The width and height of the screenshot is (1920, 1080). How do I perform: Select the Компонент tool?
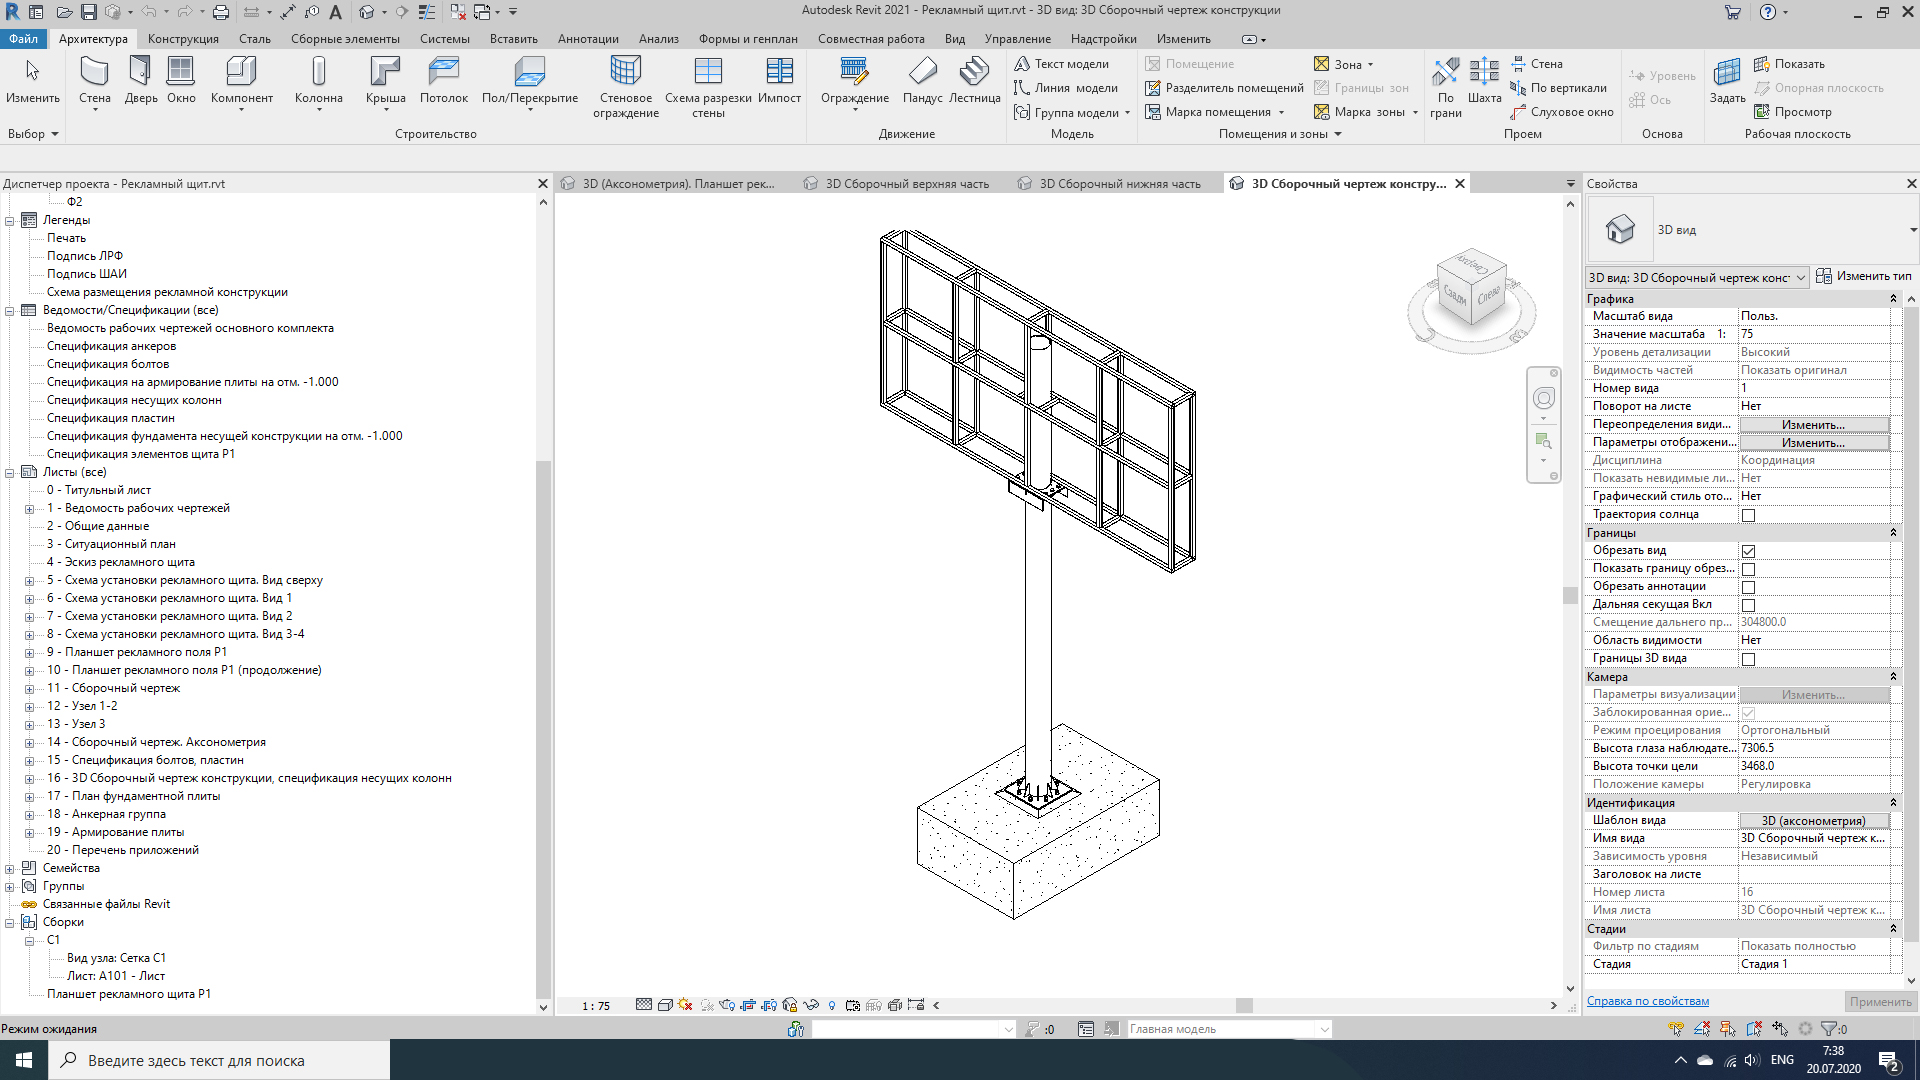[241, 80]
